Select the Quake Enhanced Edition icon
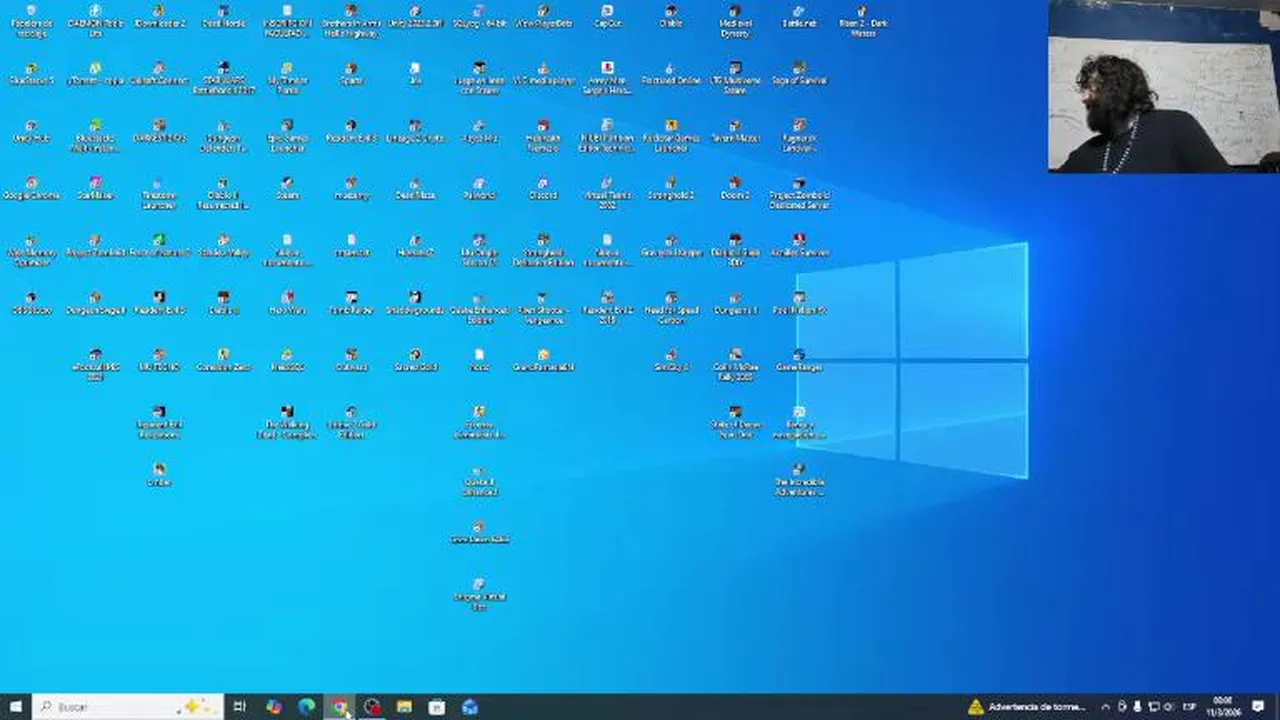 479,308
